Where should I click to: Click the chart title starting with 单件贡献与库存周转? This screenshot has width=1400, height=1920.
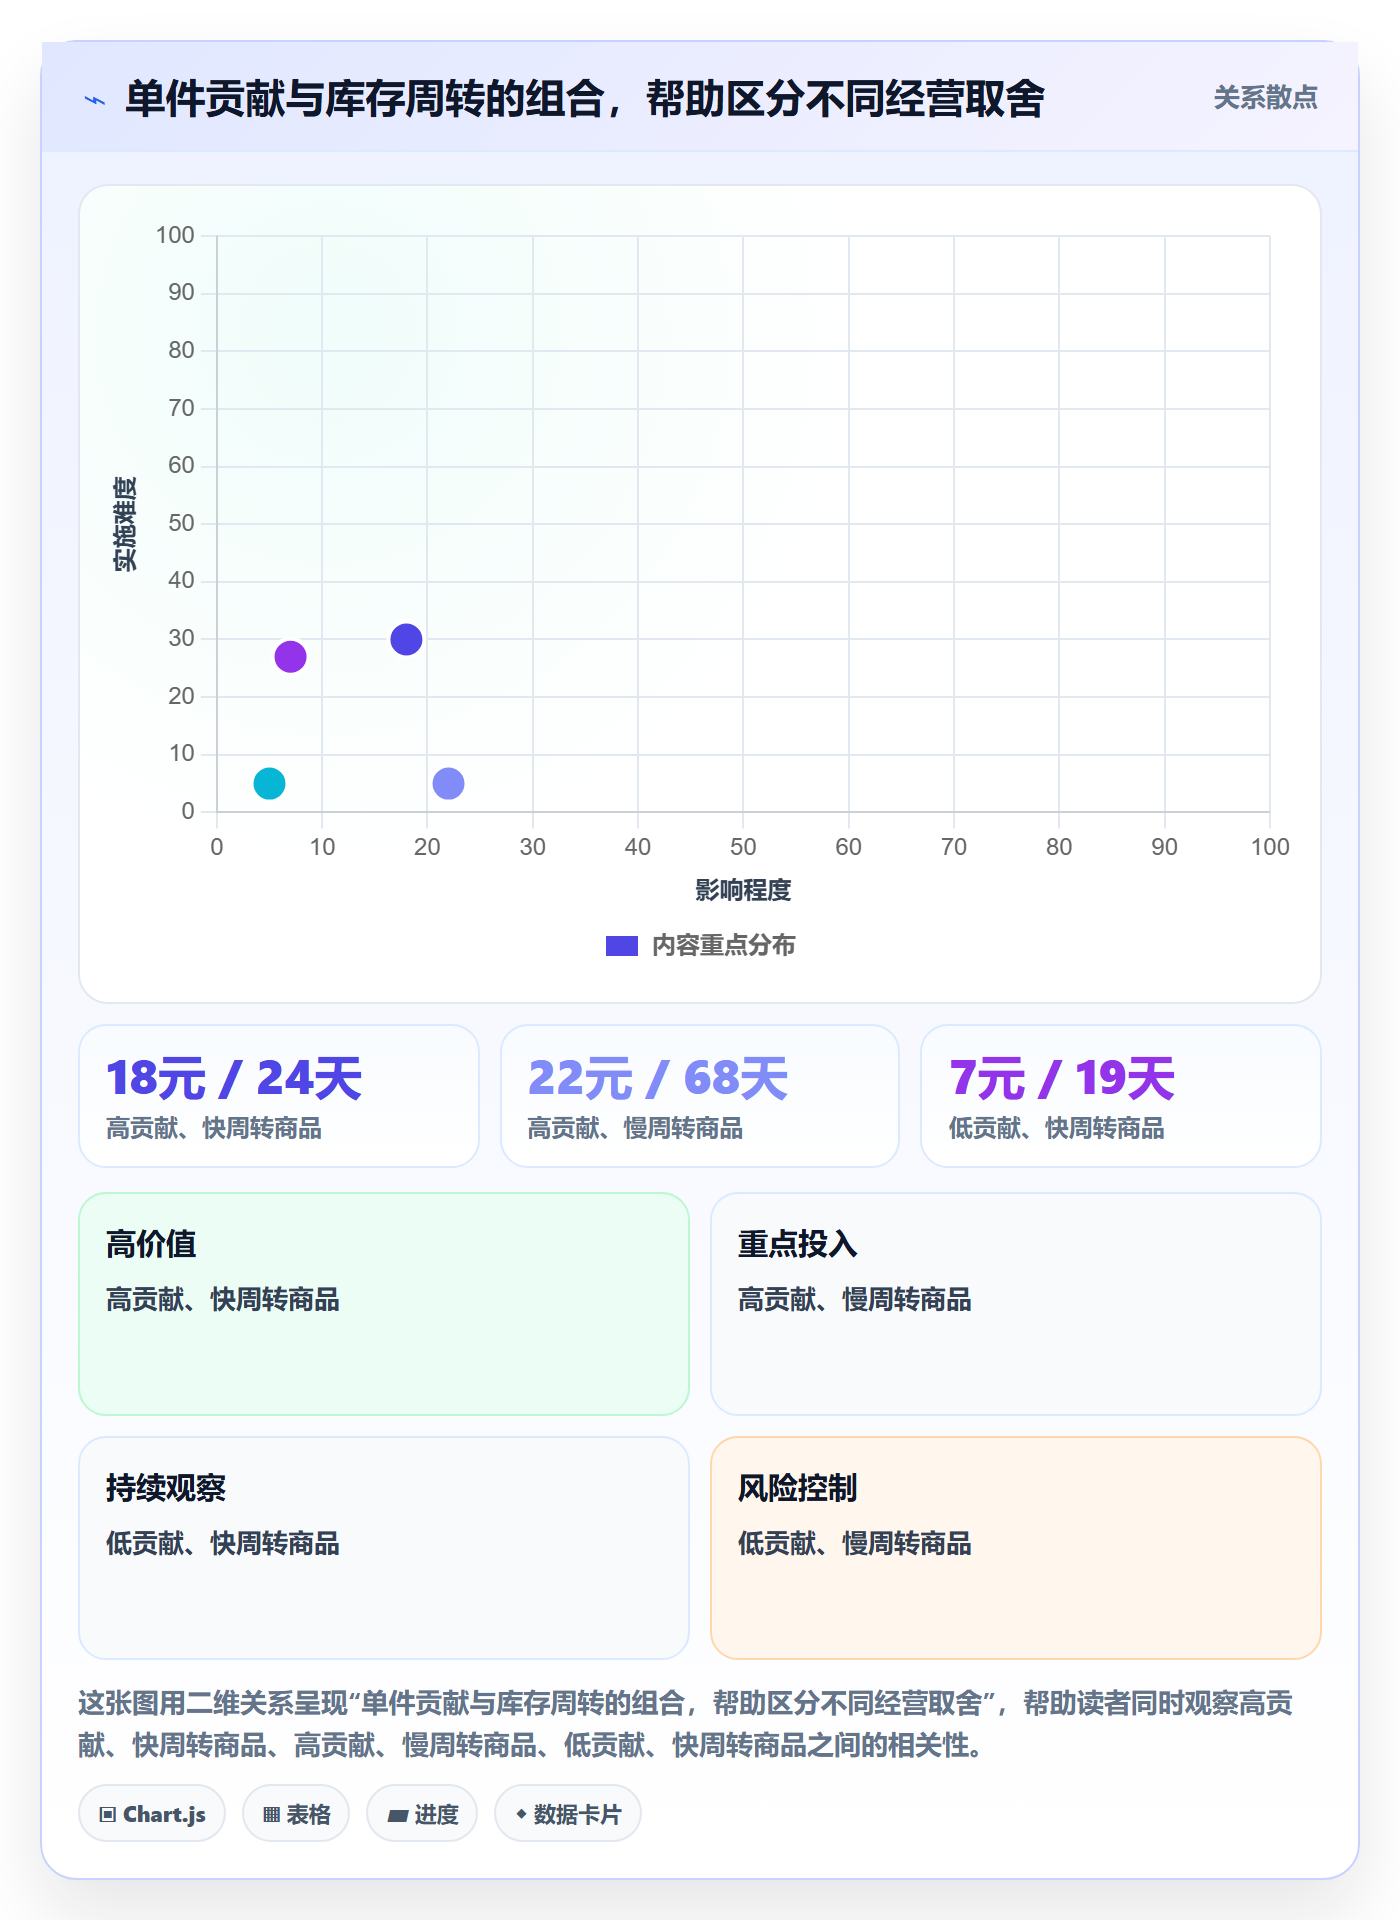(585, 99)
